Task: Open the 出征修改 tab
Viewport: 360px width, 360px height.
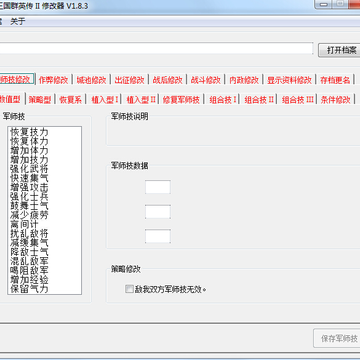Action: [129, 80]
